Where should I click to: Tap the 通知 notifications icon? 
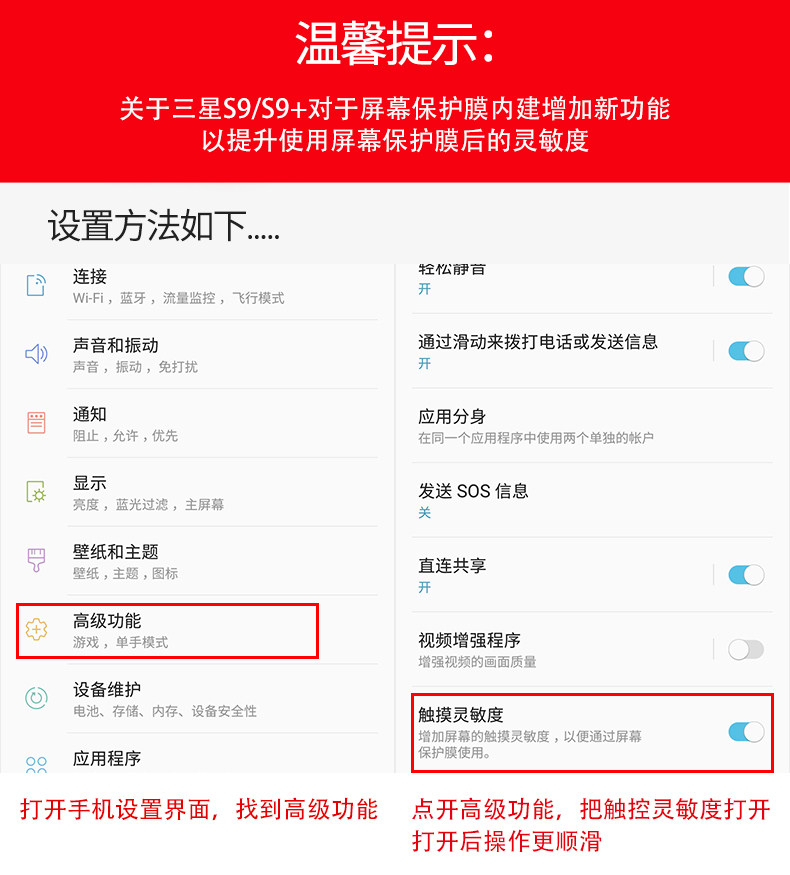click(x=36, y=422)
